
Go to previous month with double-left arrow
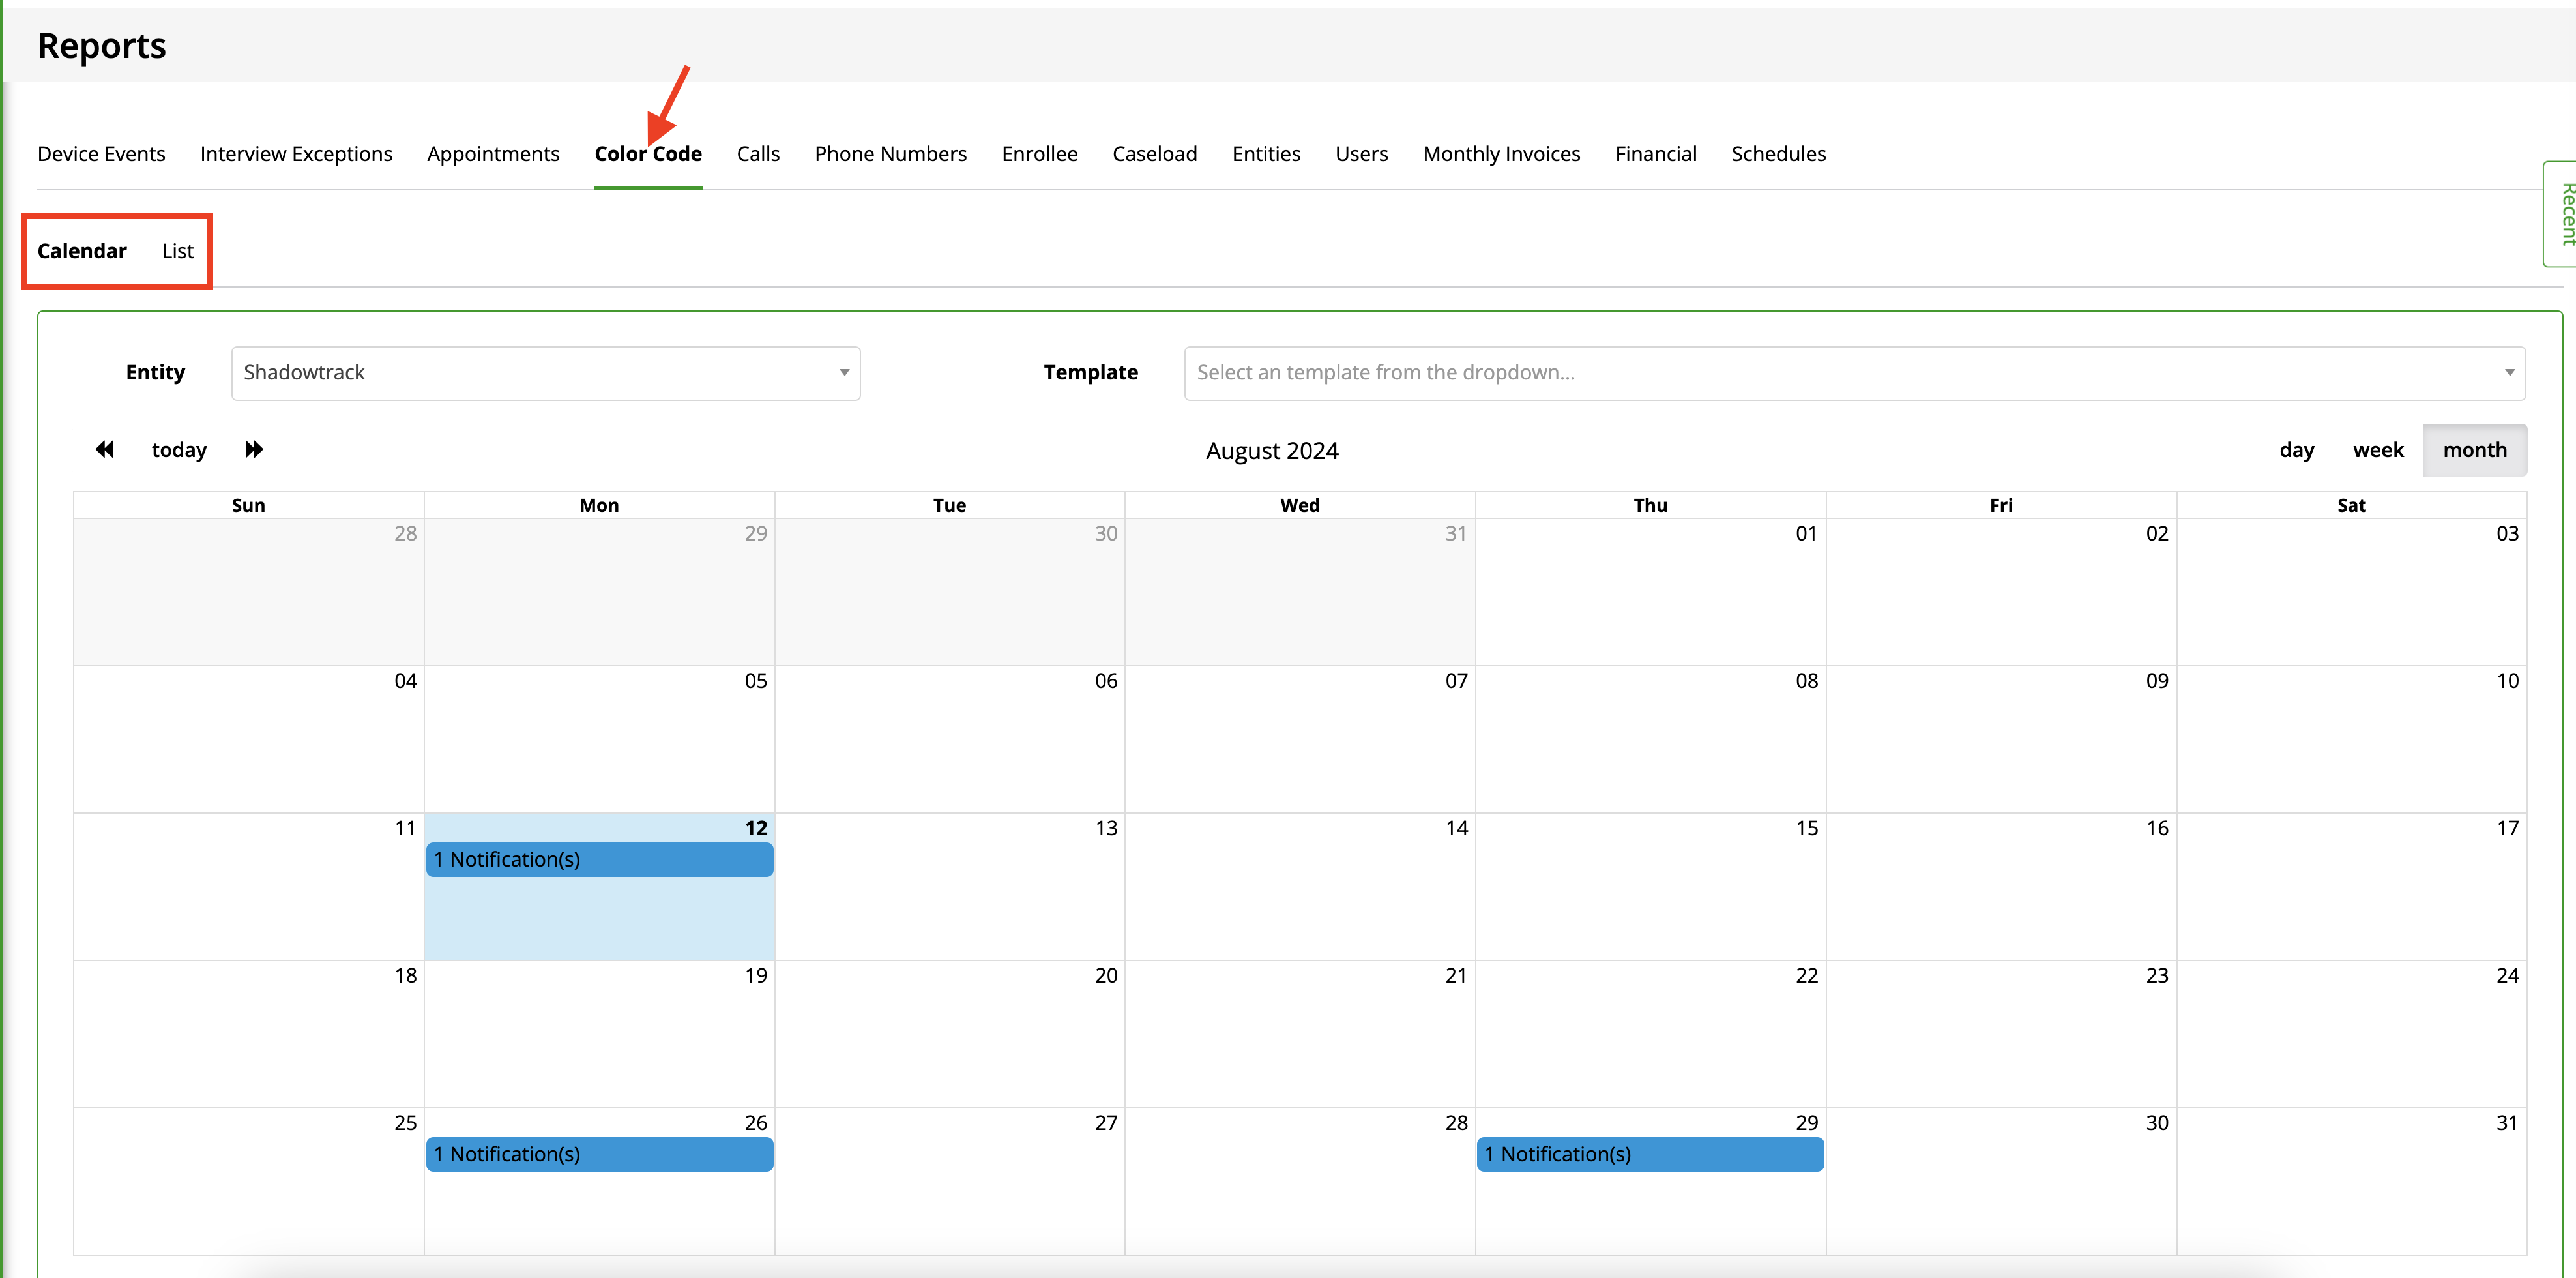point(105,449)
